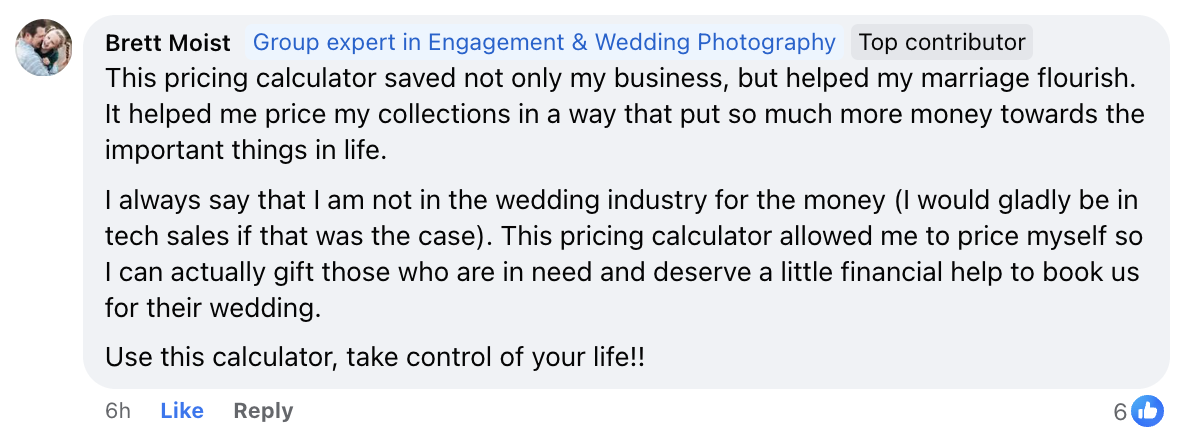View the reaction count of 6
The width and height of the screenshot is (1204, 438).
[x=1120, y=411]
